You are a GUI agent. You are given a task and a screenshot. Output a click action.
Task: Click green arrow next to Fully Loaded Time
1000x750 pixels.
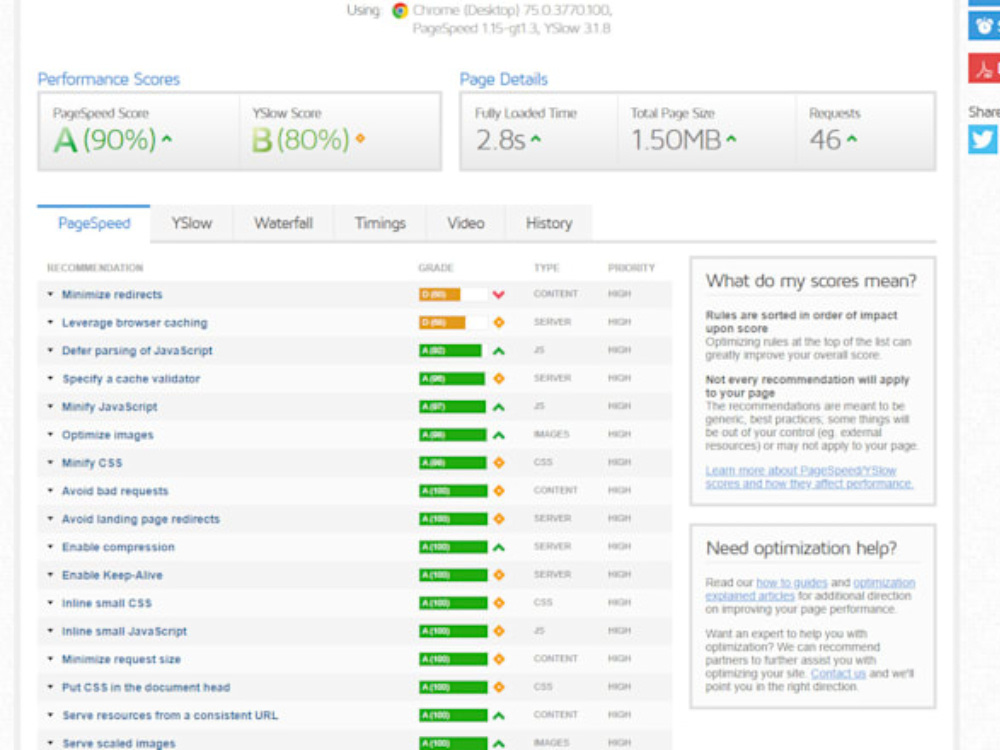tap(536, 138)
